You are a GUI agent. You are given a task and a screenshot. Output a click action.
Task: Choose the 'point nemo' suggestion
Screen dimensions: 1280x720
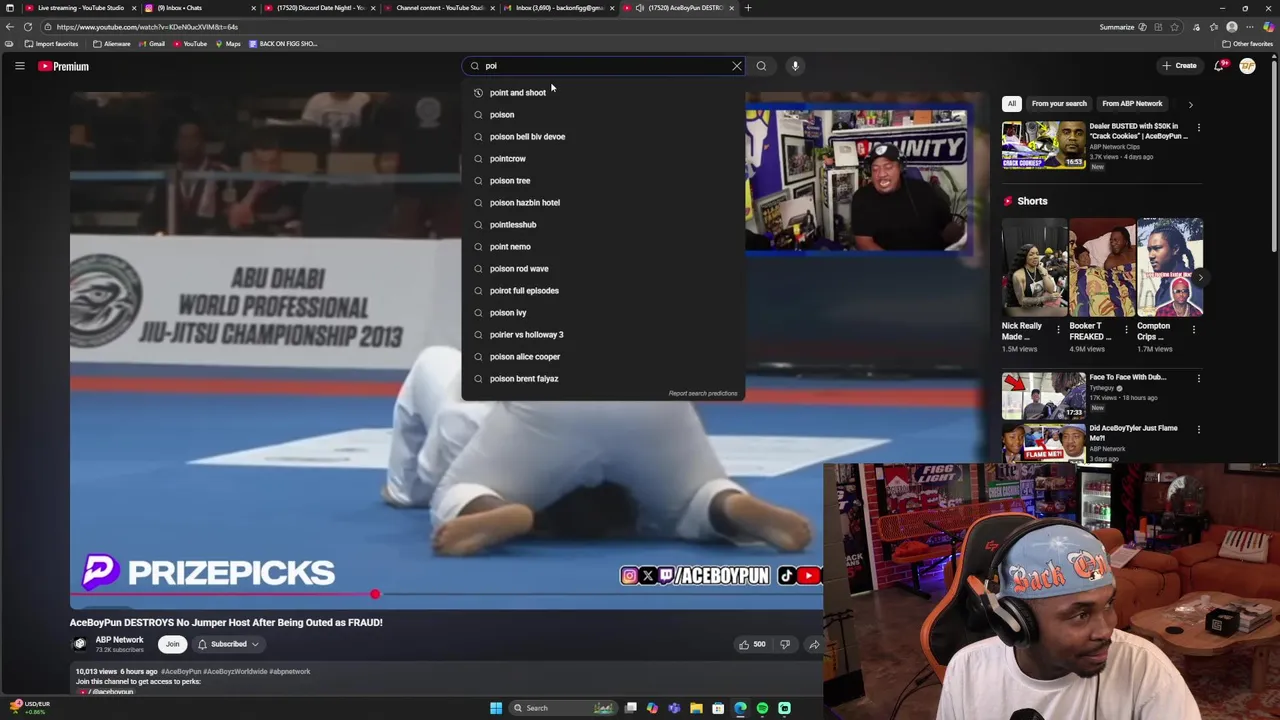(603, 246)
